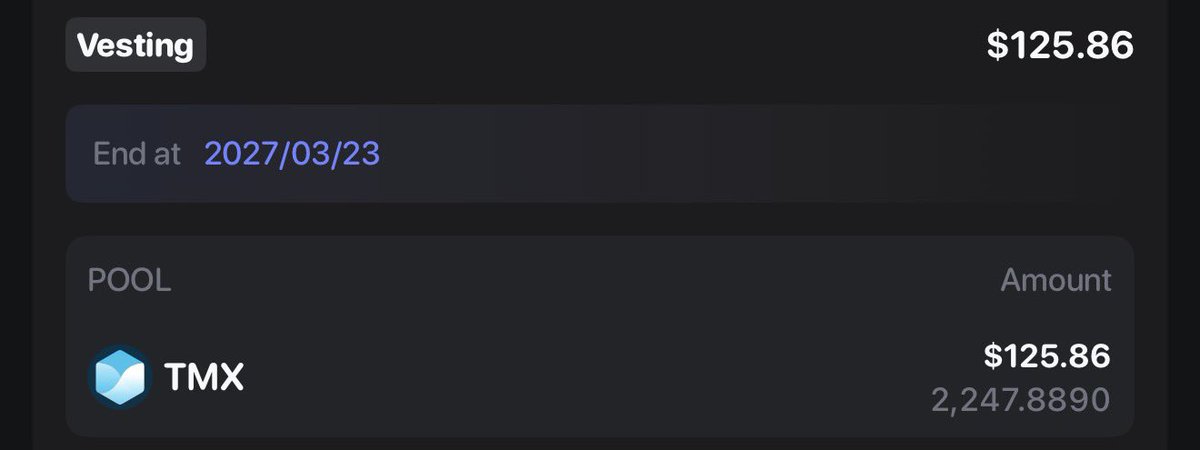
Task: Open TMX token details via its logo
Action: coord(120,377)
